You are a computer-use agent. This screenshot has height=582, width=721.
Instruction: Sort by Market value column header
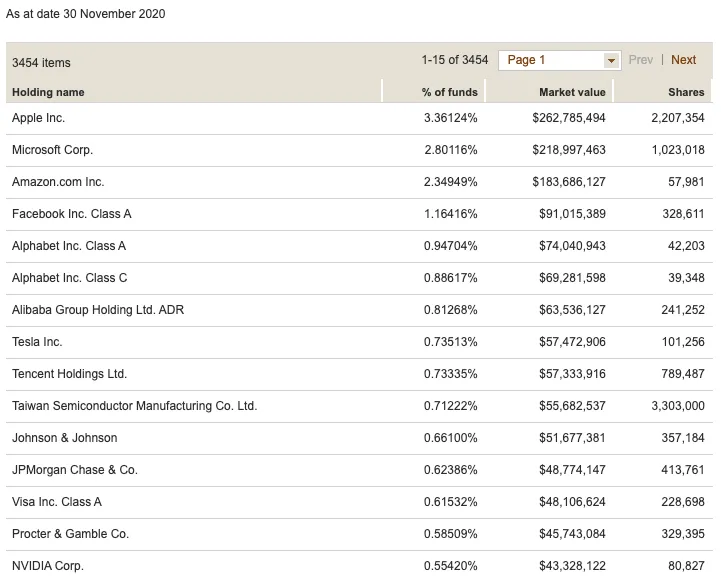click(572, 92)
